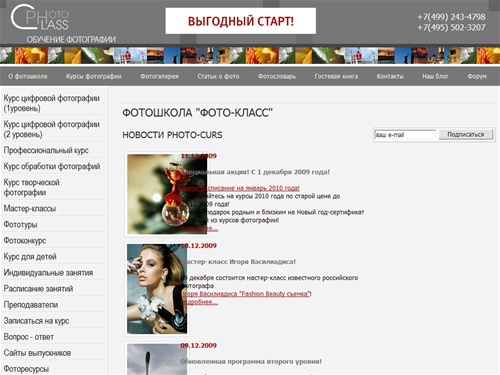500x375 pixels.
Task: Open 'Фототуры' sidebar link
Action: point(20,225)
